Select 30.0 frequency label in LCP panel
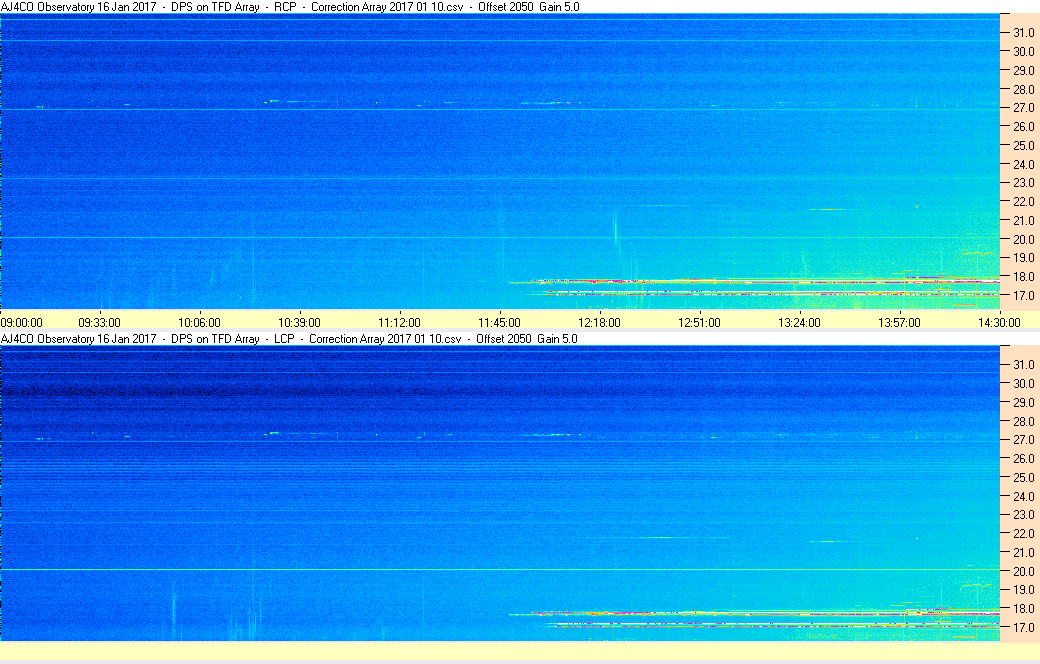This screenshot has height=664, width=1040. click(x=1023, y=383)
